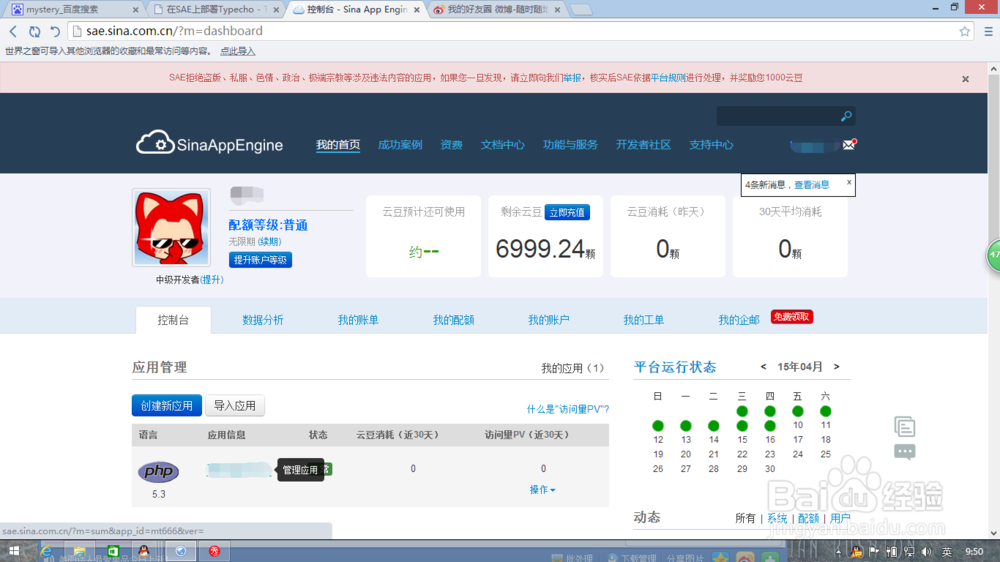Open 成功案例 nav item
The width and height of the screenshot is (1000, 562).
(400, 145)
